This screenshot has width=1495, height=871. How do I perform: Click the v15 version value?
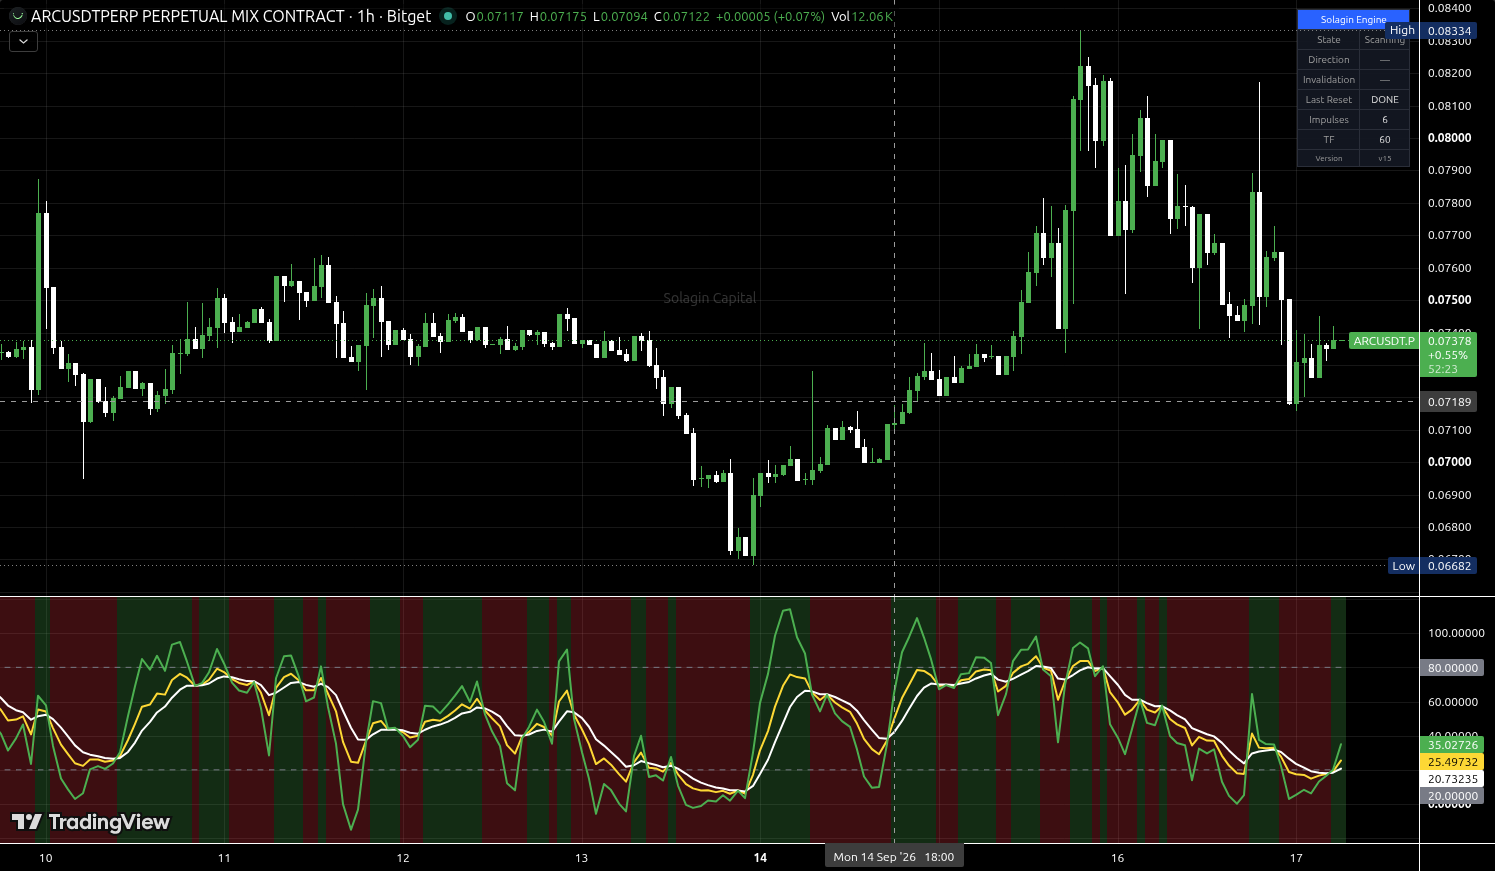pyautogui.click(x=1385, y=158)
